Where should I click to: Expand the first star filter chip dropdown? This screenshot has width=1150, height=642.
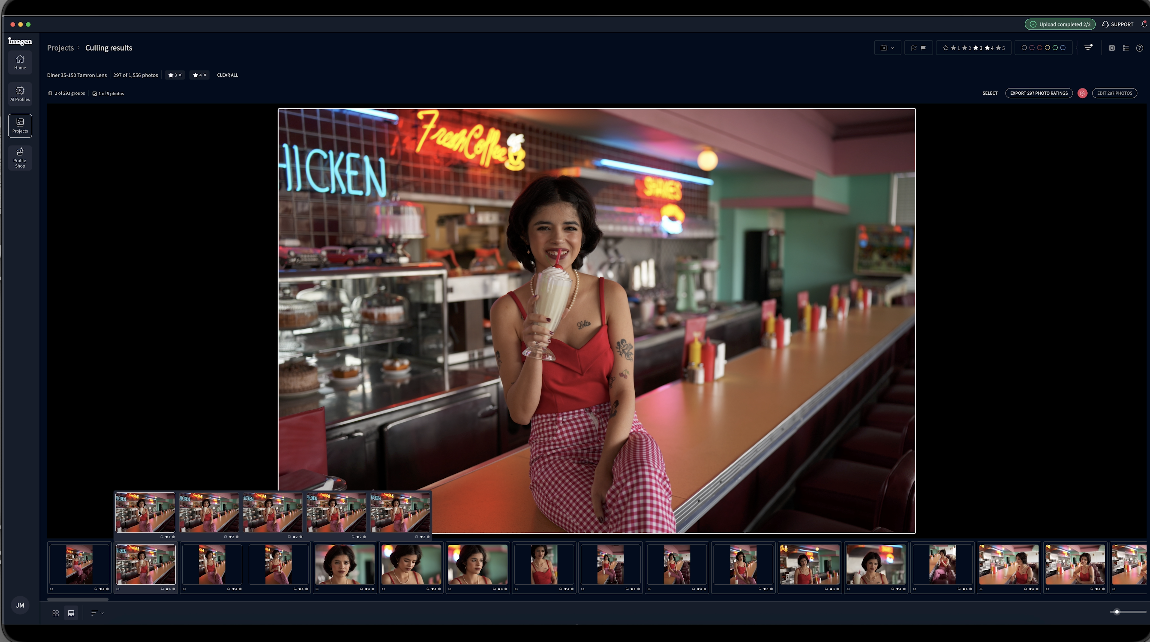point(174,75)
